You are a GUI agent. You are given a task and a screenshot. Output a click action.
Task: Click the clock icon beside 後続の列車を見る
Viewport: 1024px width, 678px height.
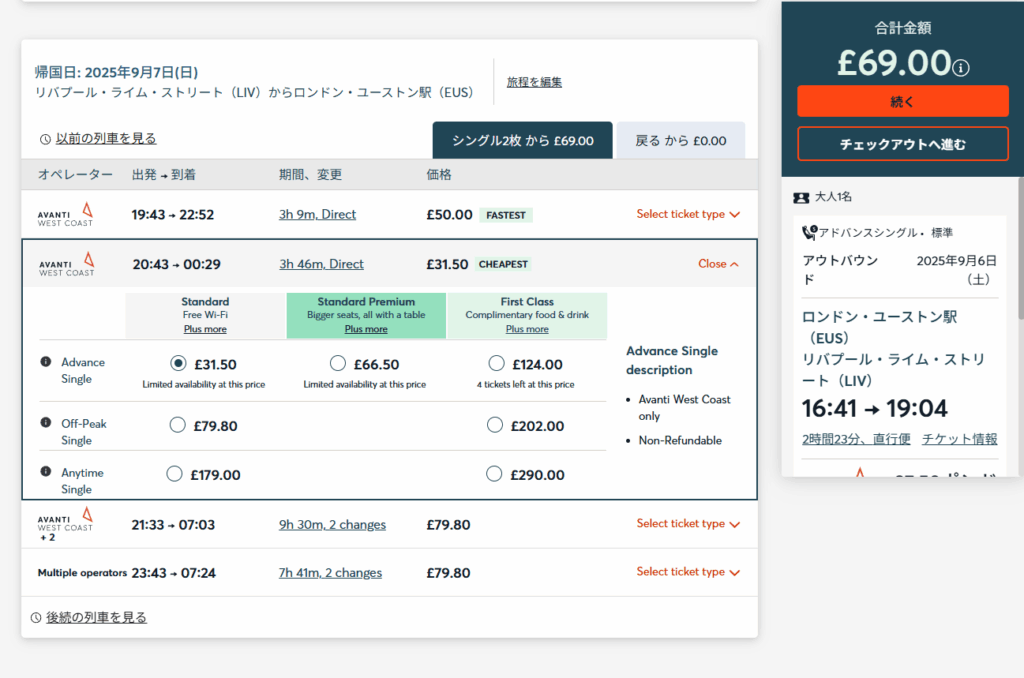point(36,618)
